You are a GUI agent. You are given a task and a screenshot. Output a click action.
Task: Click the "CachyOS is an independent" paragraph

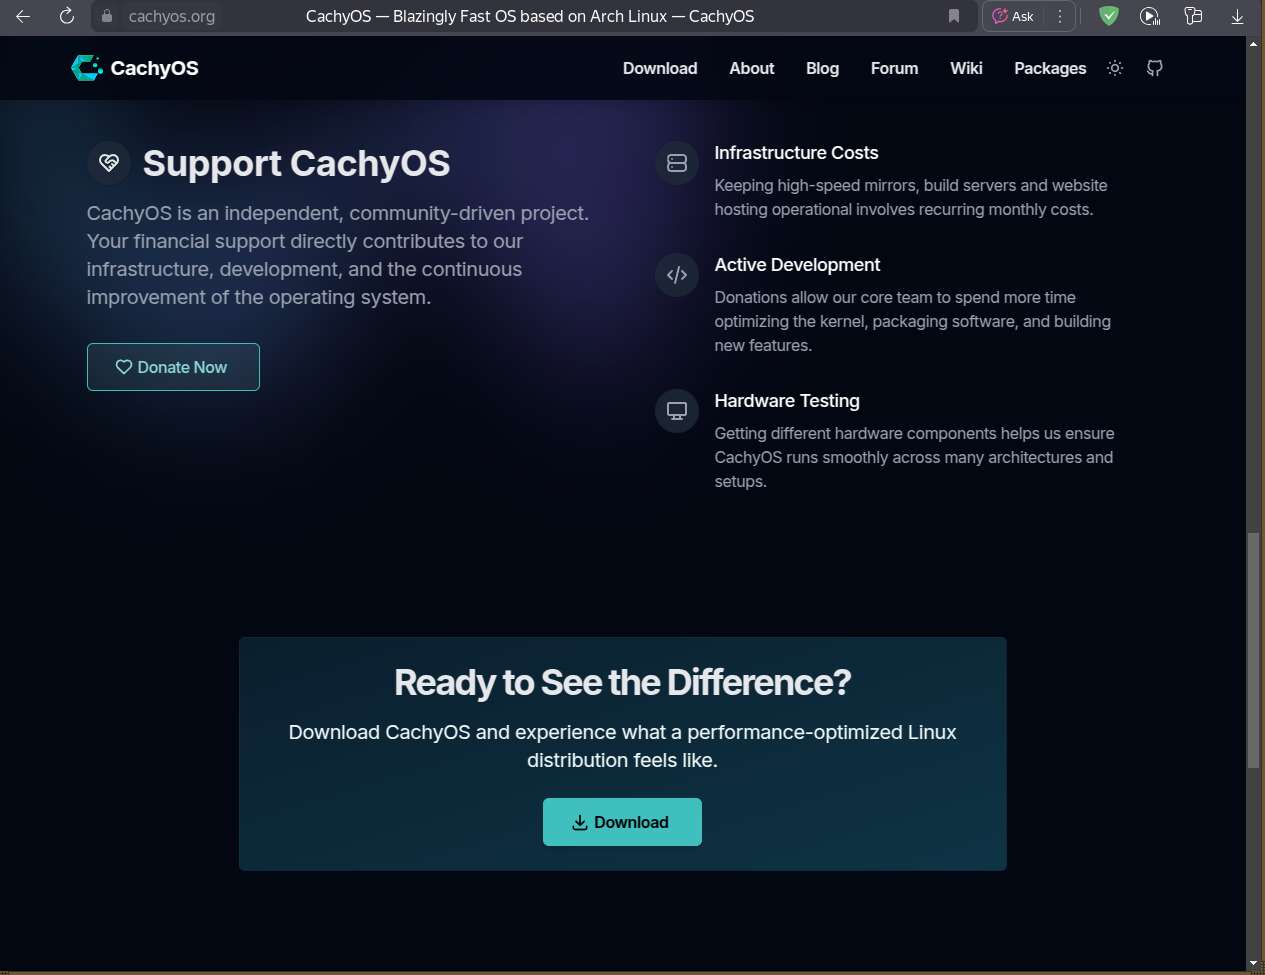(x=338, y=255)
